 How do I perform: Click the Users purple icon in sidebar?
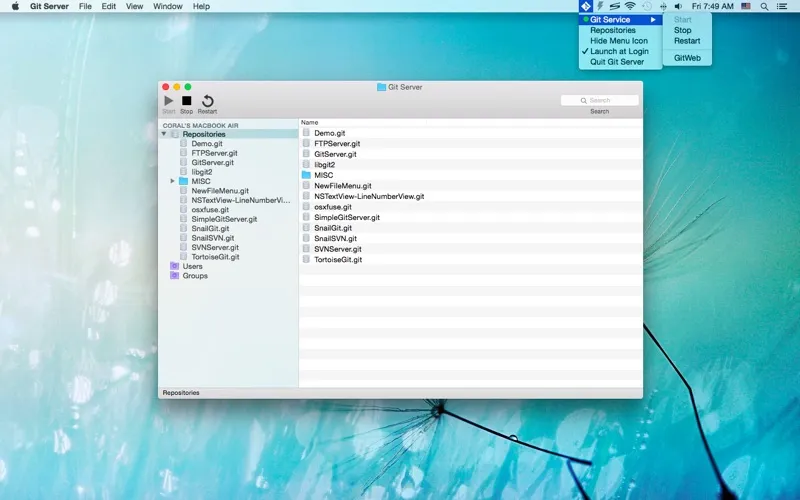[x=174, y=266]
